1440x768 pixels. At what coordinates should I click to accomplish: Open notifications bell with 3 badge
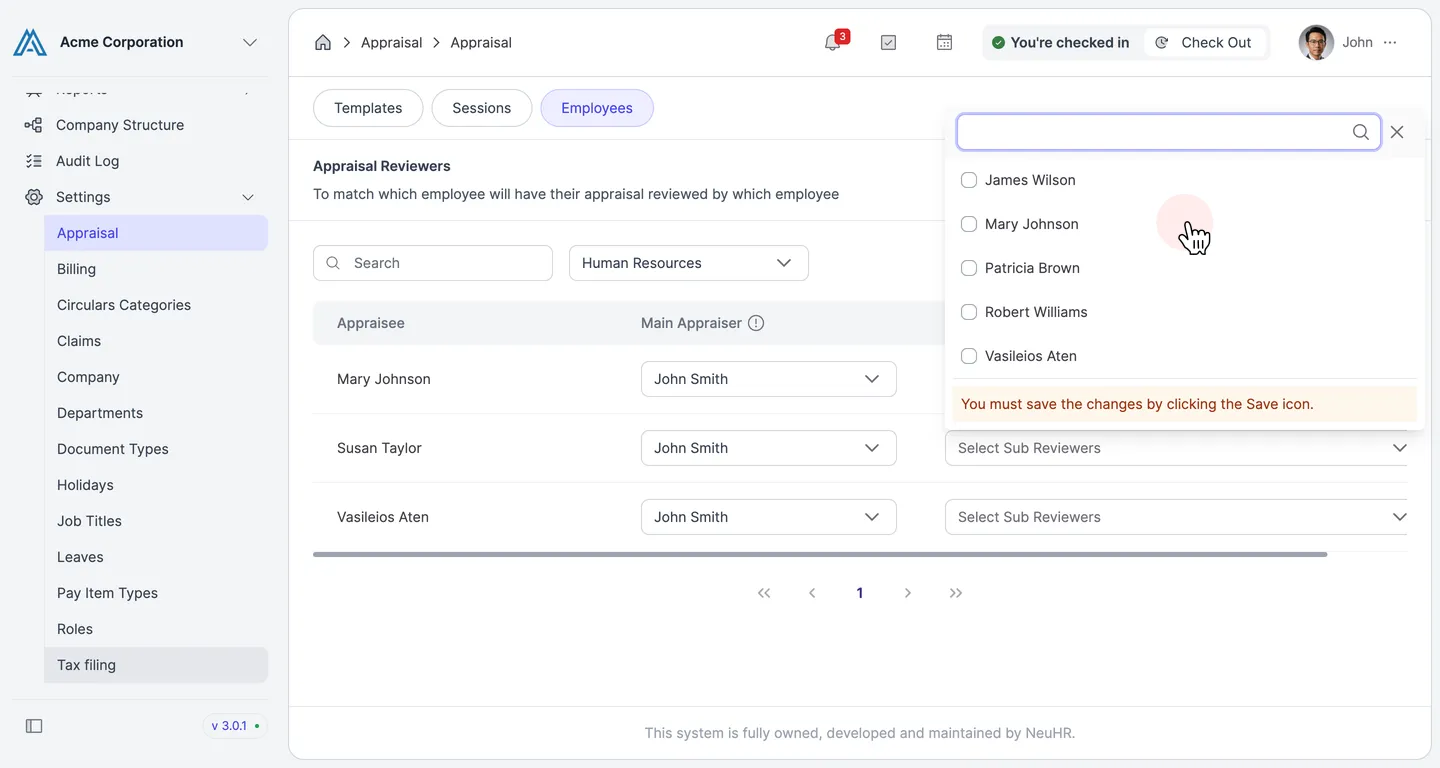click(833, 42)
